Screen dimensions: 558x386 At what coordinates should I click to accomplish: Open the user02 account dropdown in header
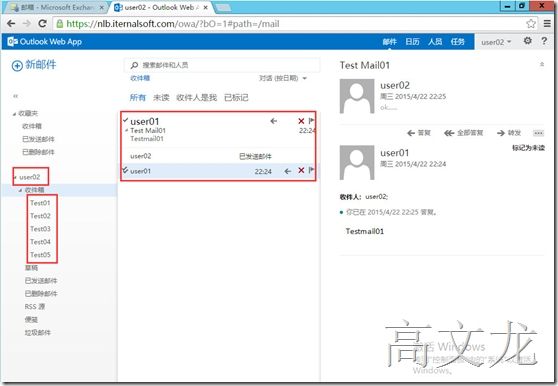pyautogui.click(x=496, y=42)
